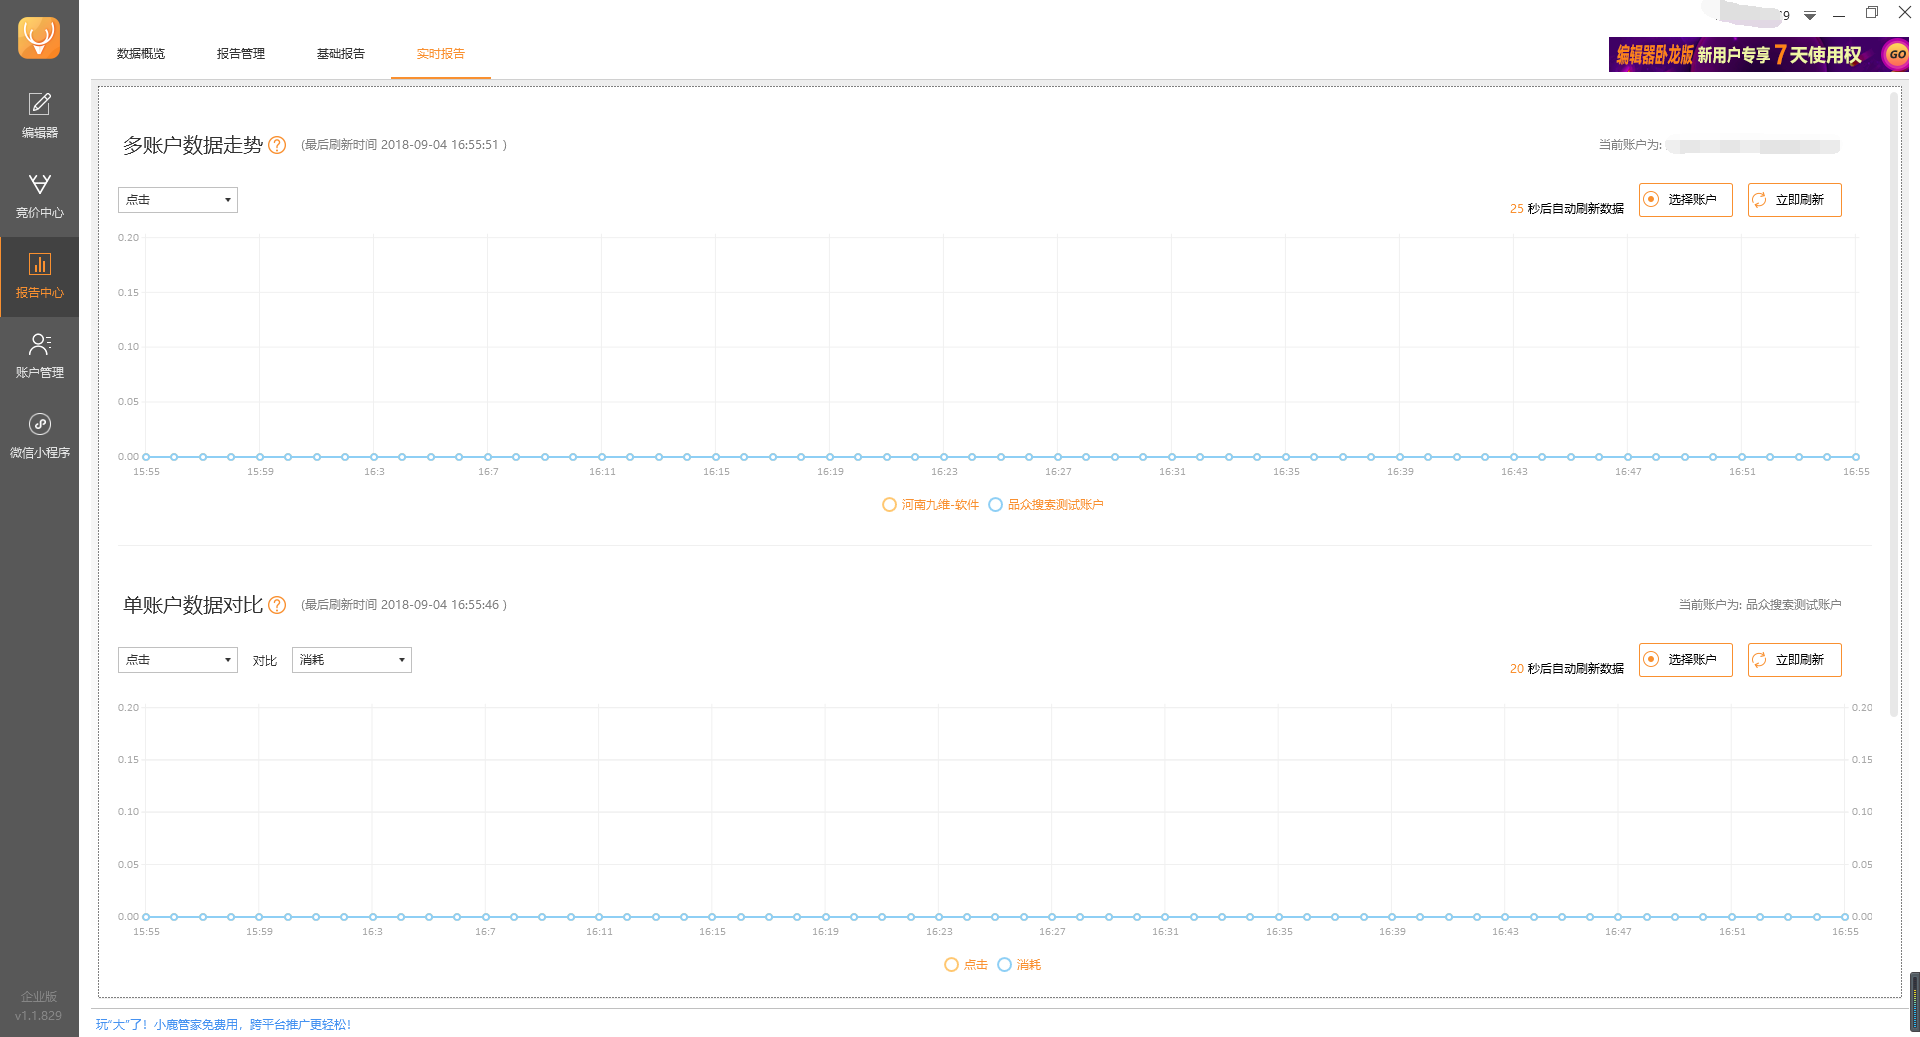Image resolution: width=1920 pixels, height=1037 pixels.
Task: Click 立即刷新 in single-account comparison section
Action: pyautogui.click(x=1795, y=660)
